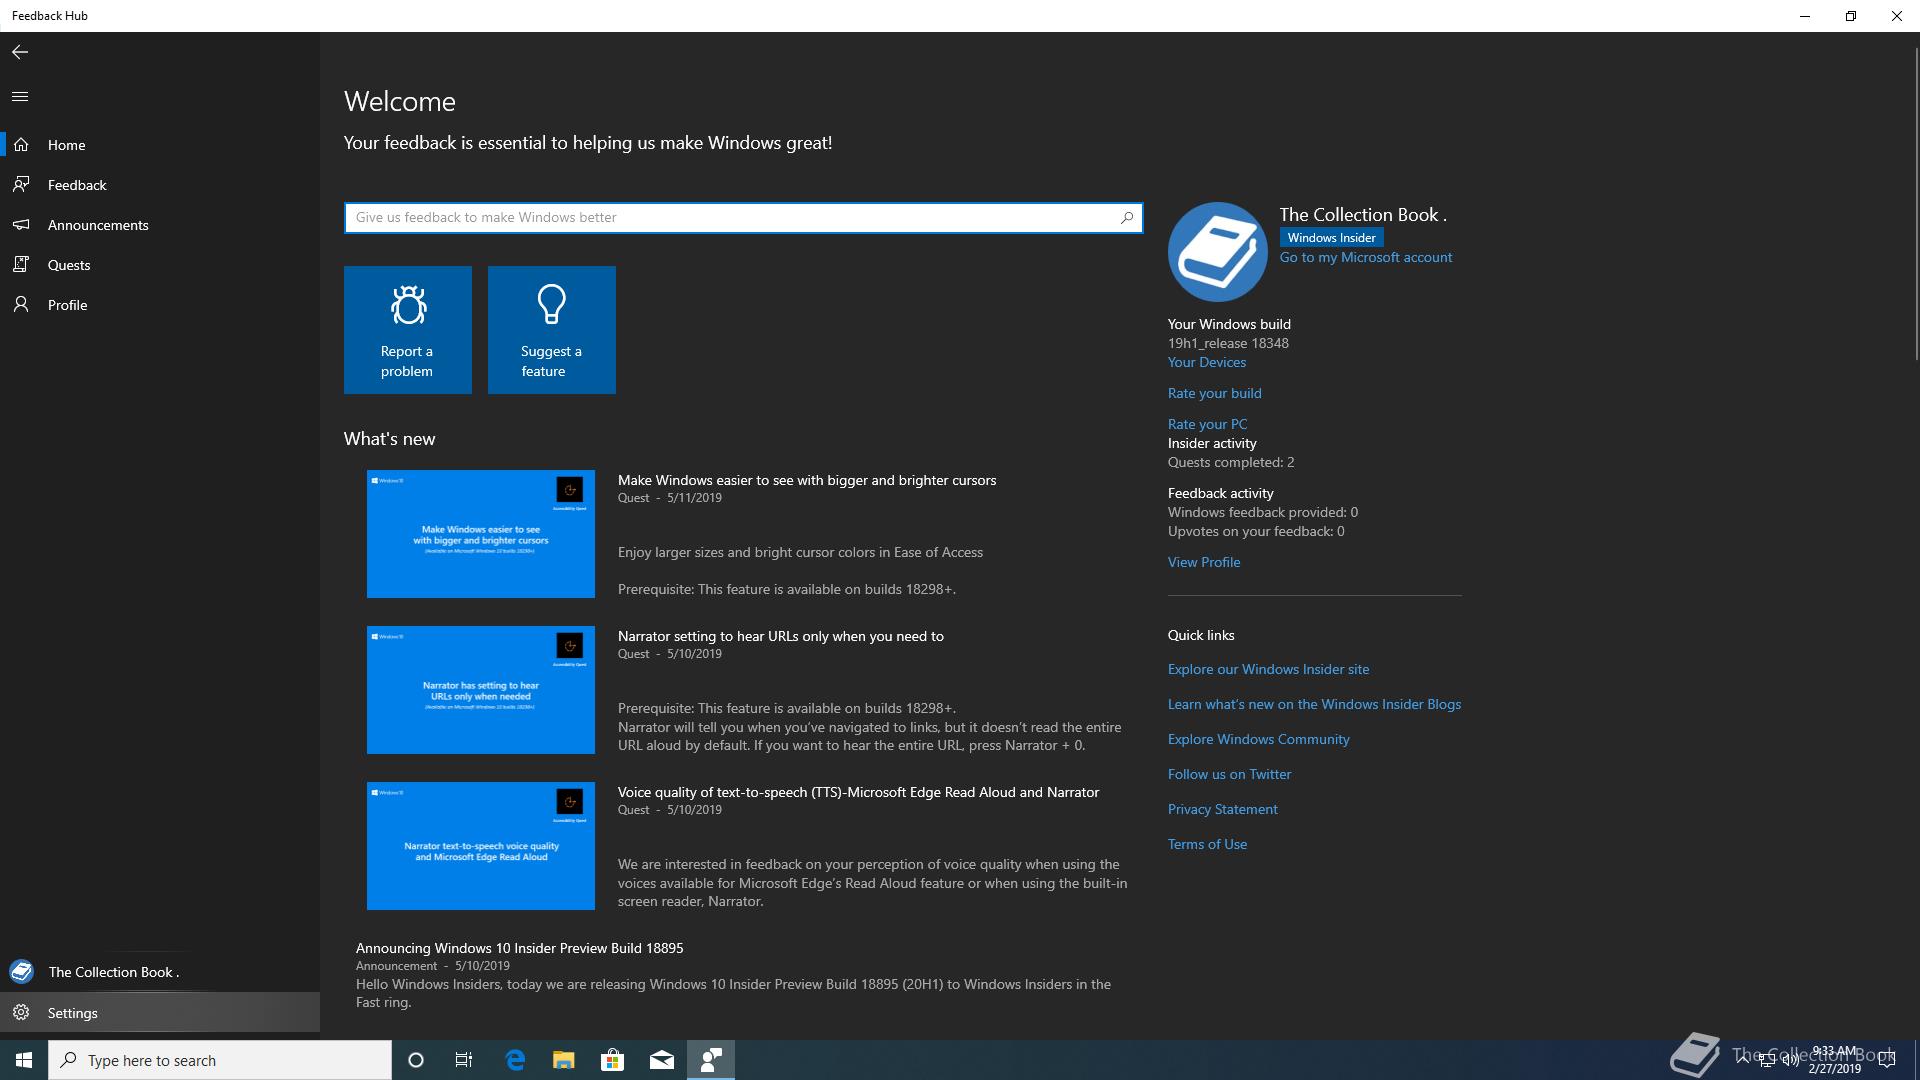Screen dimensions: 1920x1080
Task: Open text-to-speech voice quality quest thumbnail
Action: [481, 846]
